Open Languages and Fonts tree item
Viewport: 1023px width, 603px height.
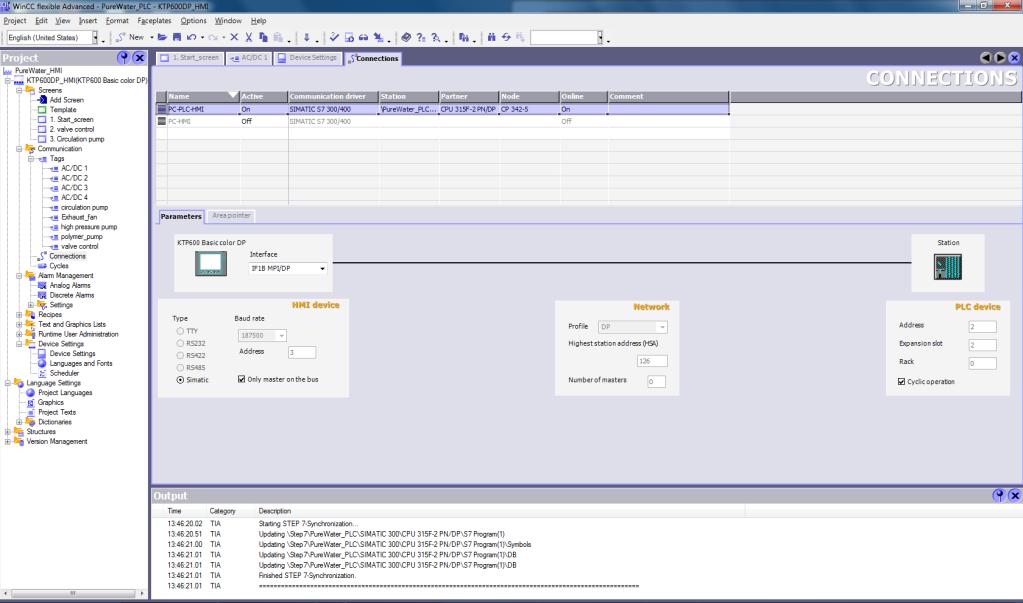coord(80,363)
